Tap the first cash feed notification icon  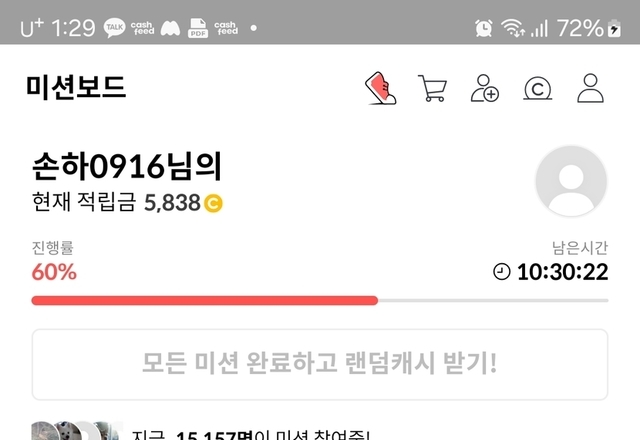(142, 28)
